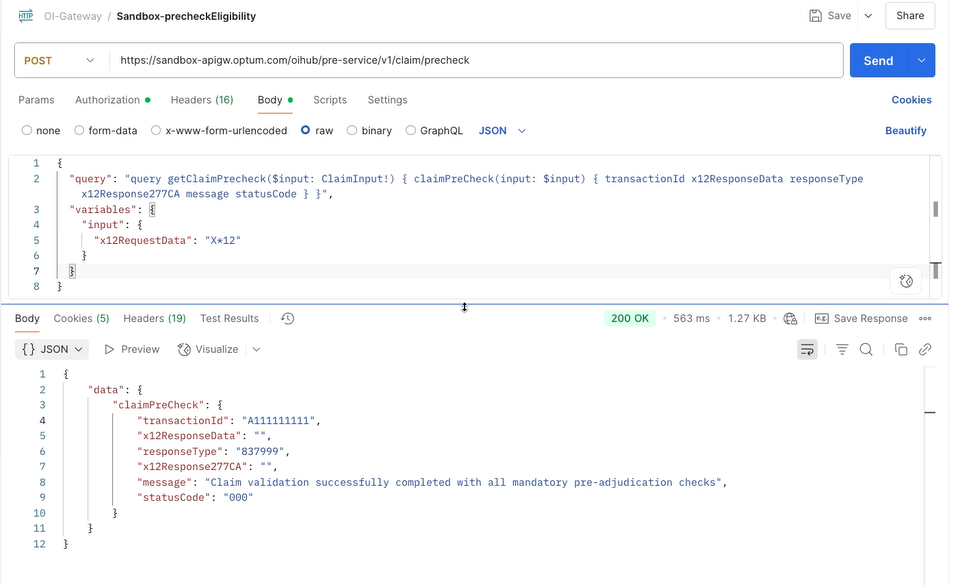Click the network globe lock icon

[790, 318]
